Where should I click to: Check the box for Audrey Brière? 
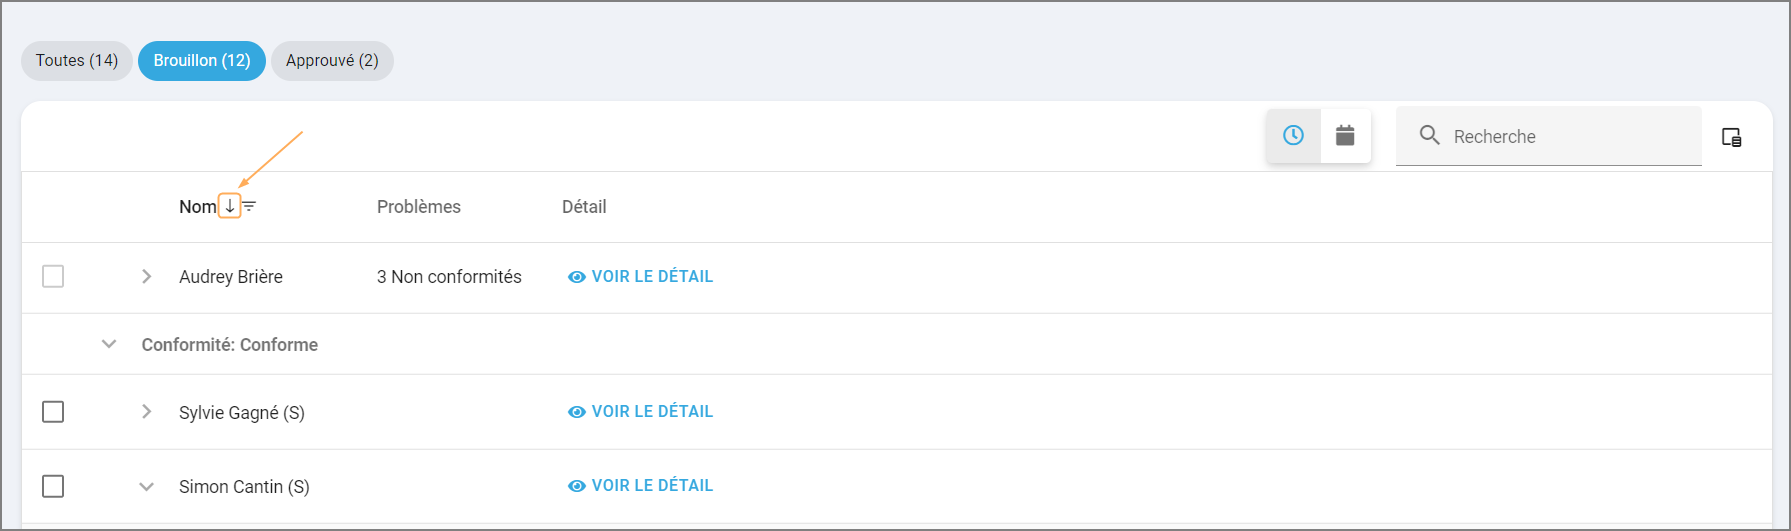click(53, 276)
